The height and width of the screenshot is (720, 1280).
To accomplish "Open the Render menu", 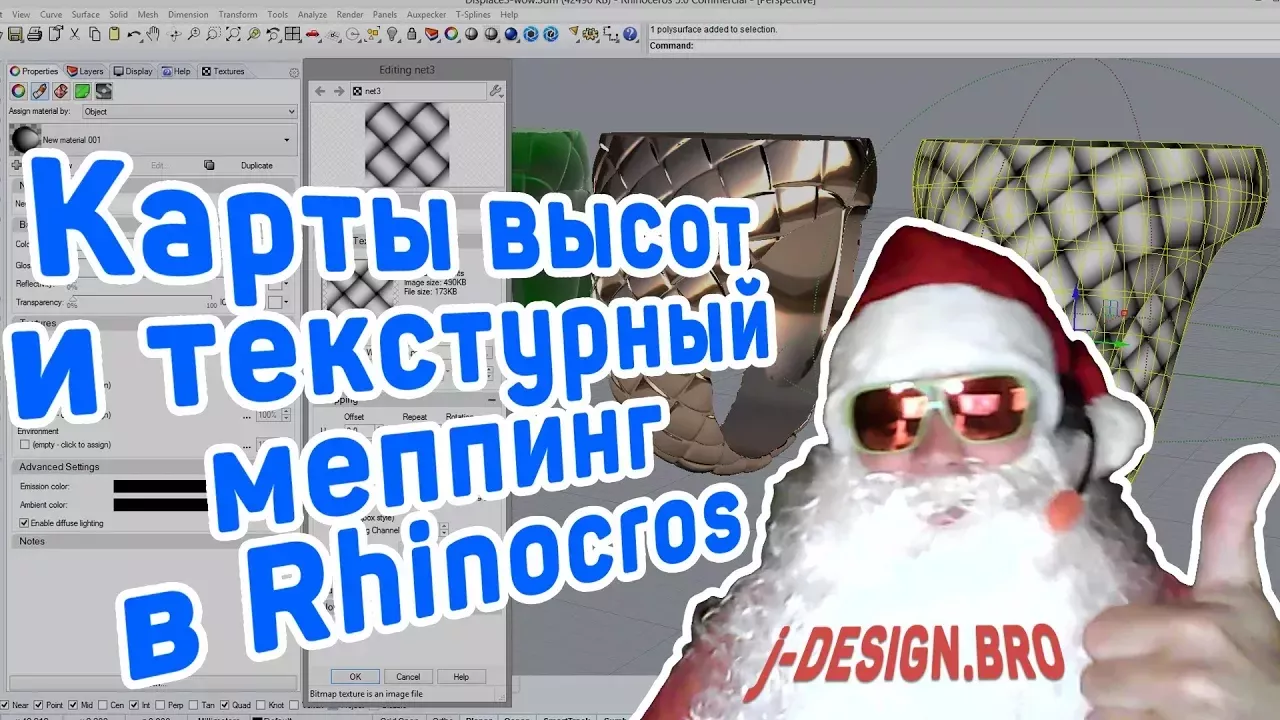I will click(350, 15).
